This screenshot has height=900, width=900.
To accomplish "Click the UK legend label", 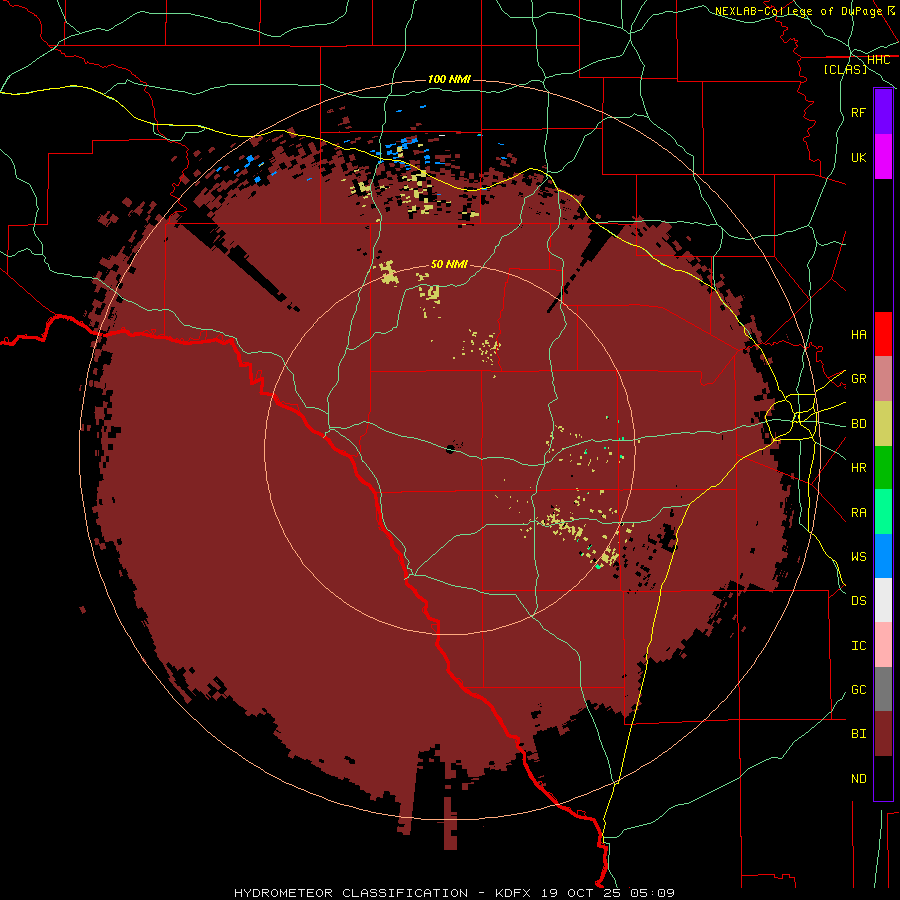I will [858, 157].
